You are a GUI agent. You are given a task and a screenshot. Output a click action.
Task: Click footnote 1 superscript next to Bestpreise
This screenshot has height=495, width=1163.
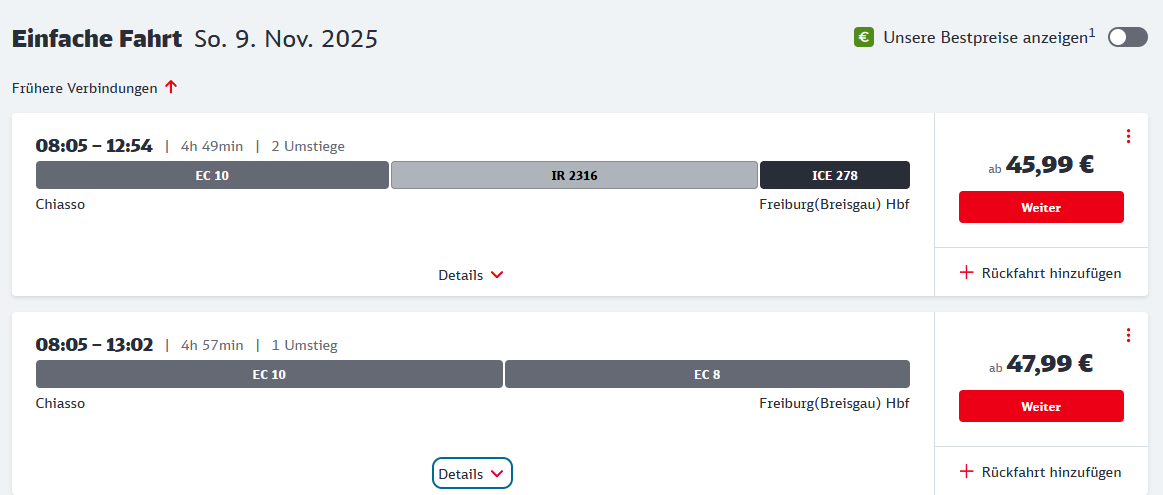[x=1092, y=32]
